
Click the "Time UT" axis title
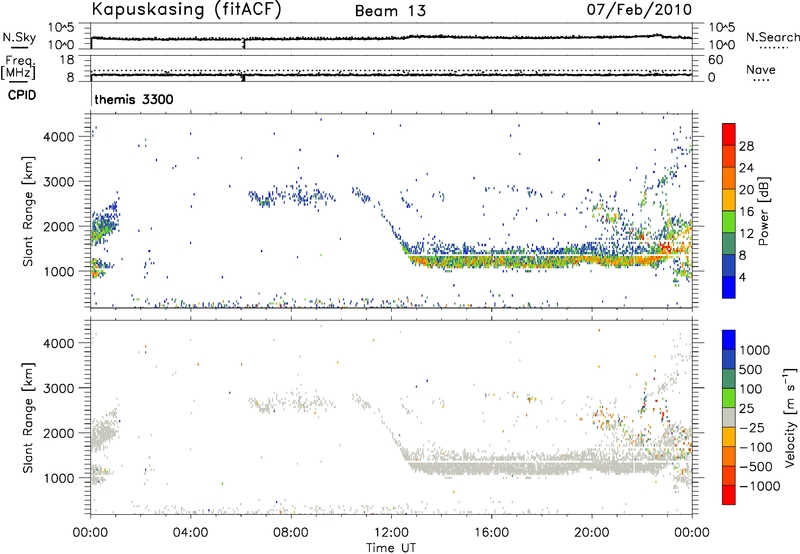[391, 548]
